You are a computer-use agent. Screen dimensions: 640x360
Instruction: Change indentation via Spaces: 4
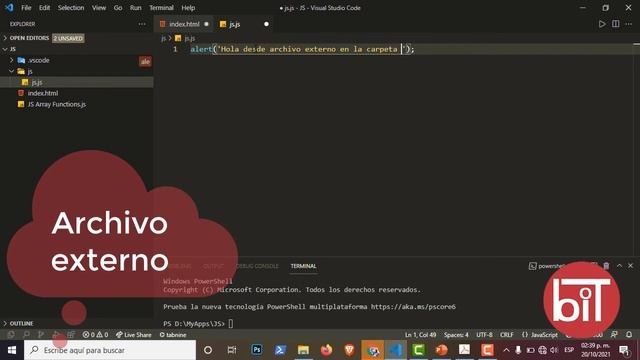click(x=456, y=335)
